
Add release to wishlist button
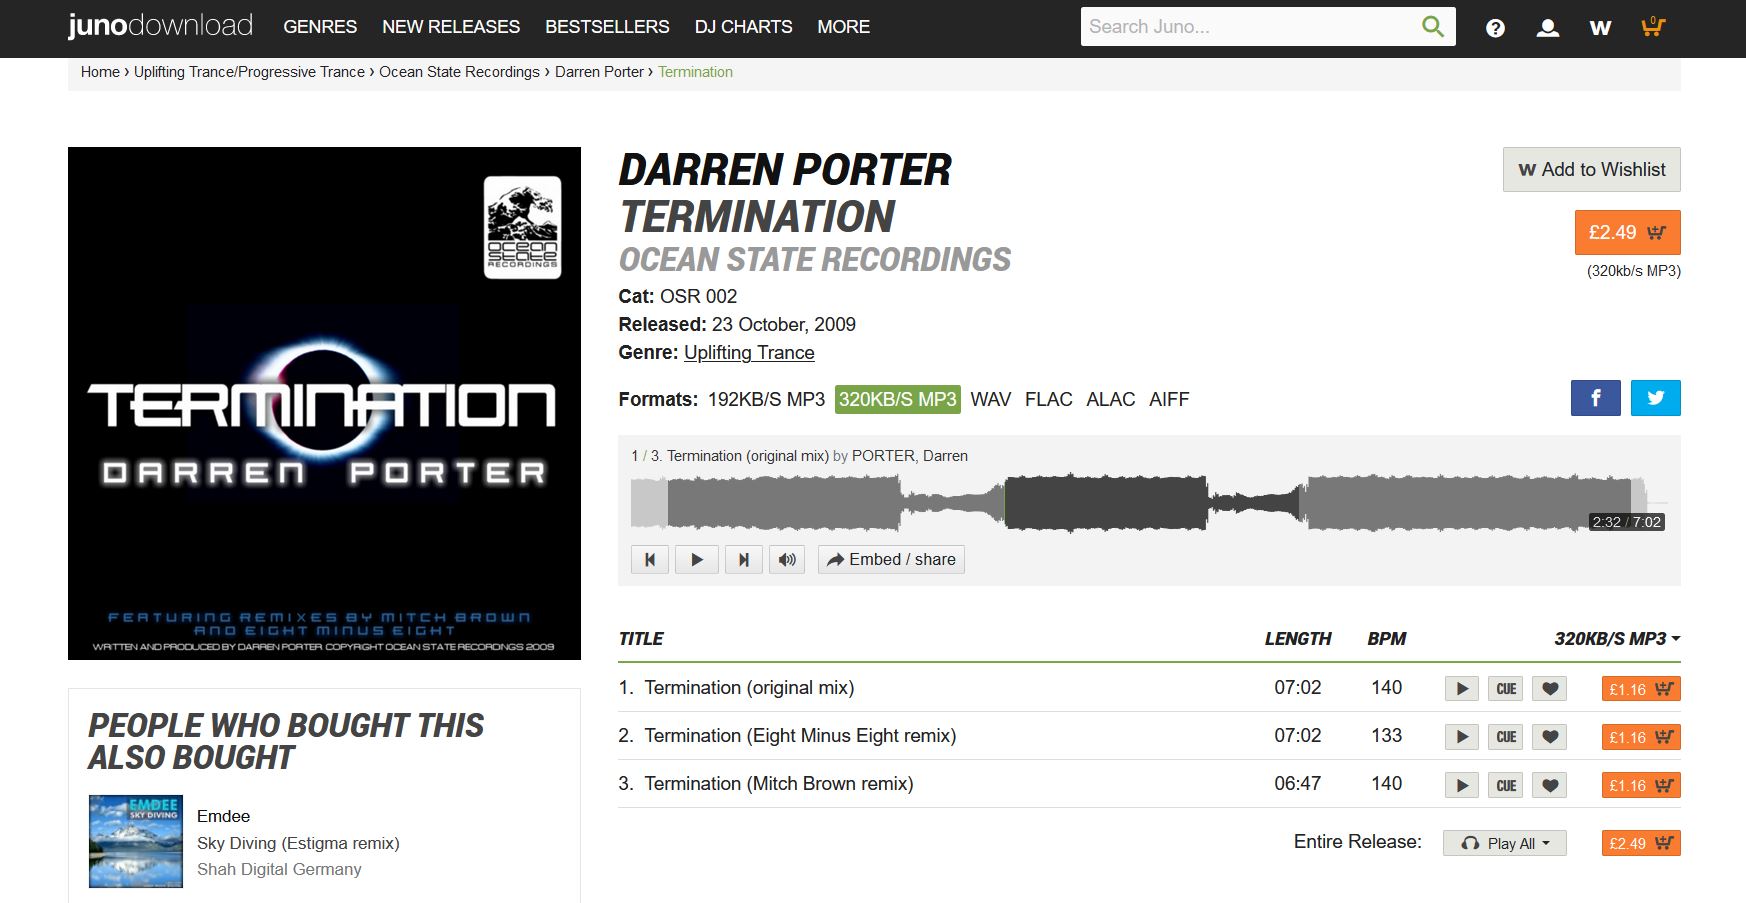point(1592,170)
